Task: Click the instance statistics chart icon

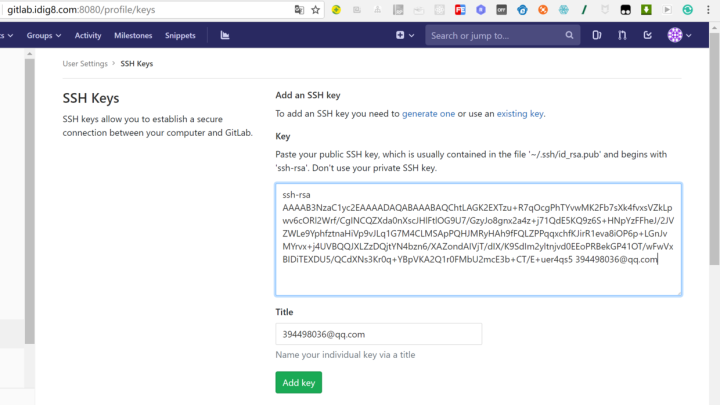Action: pyautogui.click(x=225, y=35)
